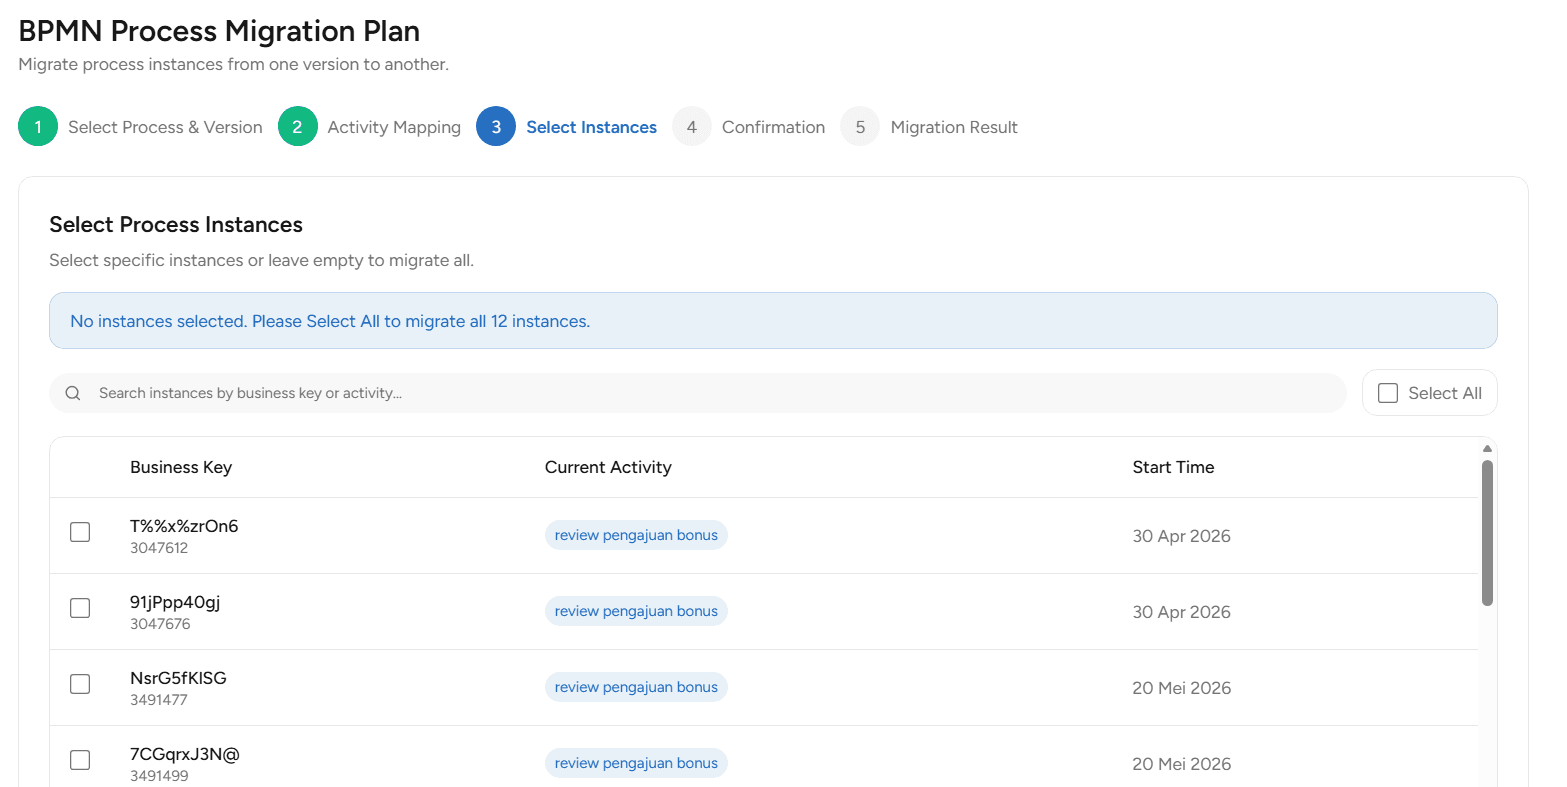Image resolution: width=1567 pixels, height=787 pixels.
Task: Click the step 5 circle
Action: [x=860, y=127]
